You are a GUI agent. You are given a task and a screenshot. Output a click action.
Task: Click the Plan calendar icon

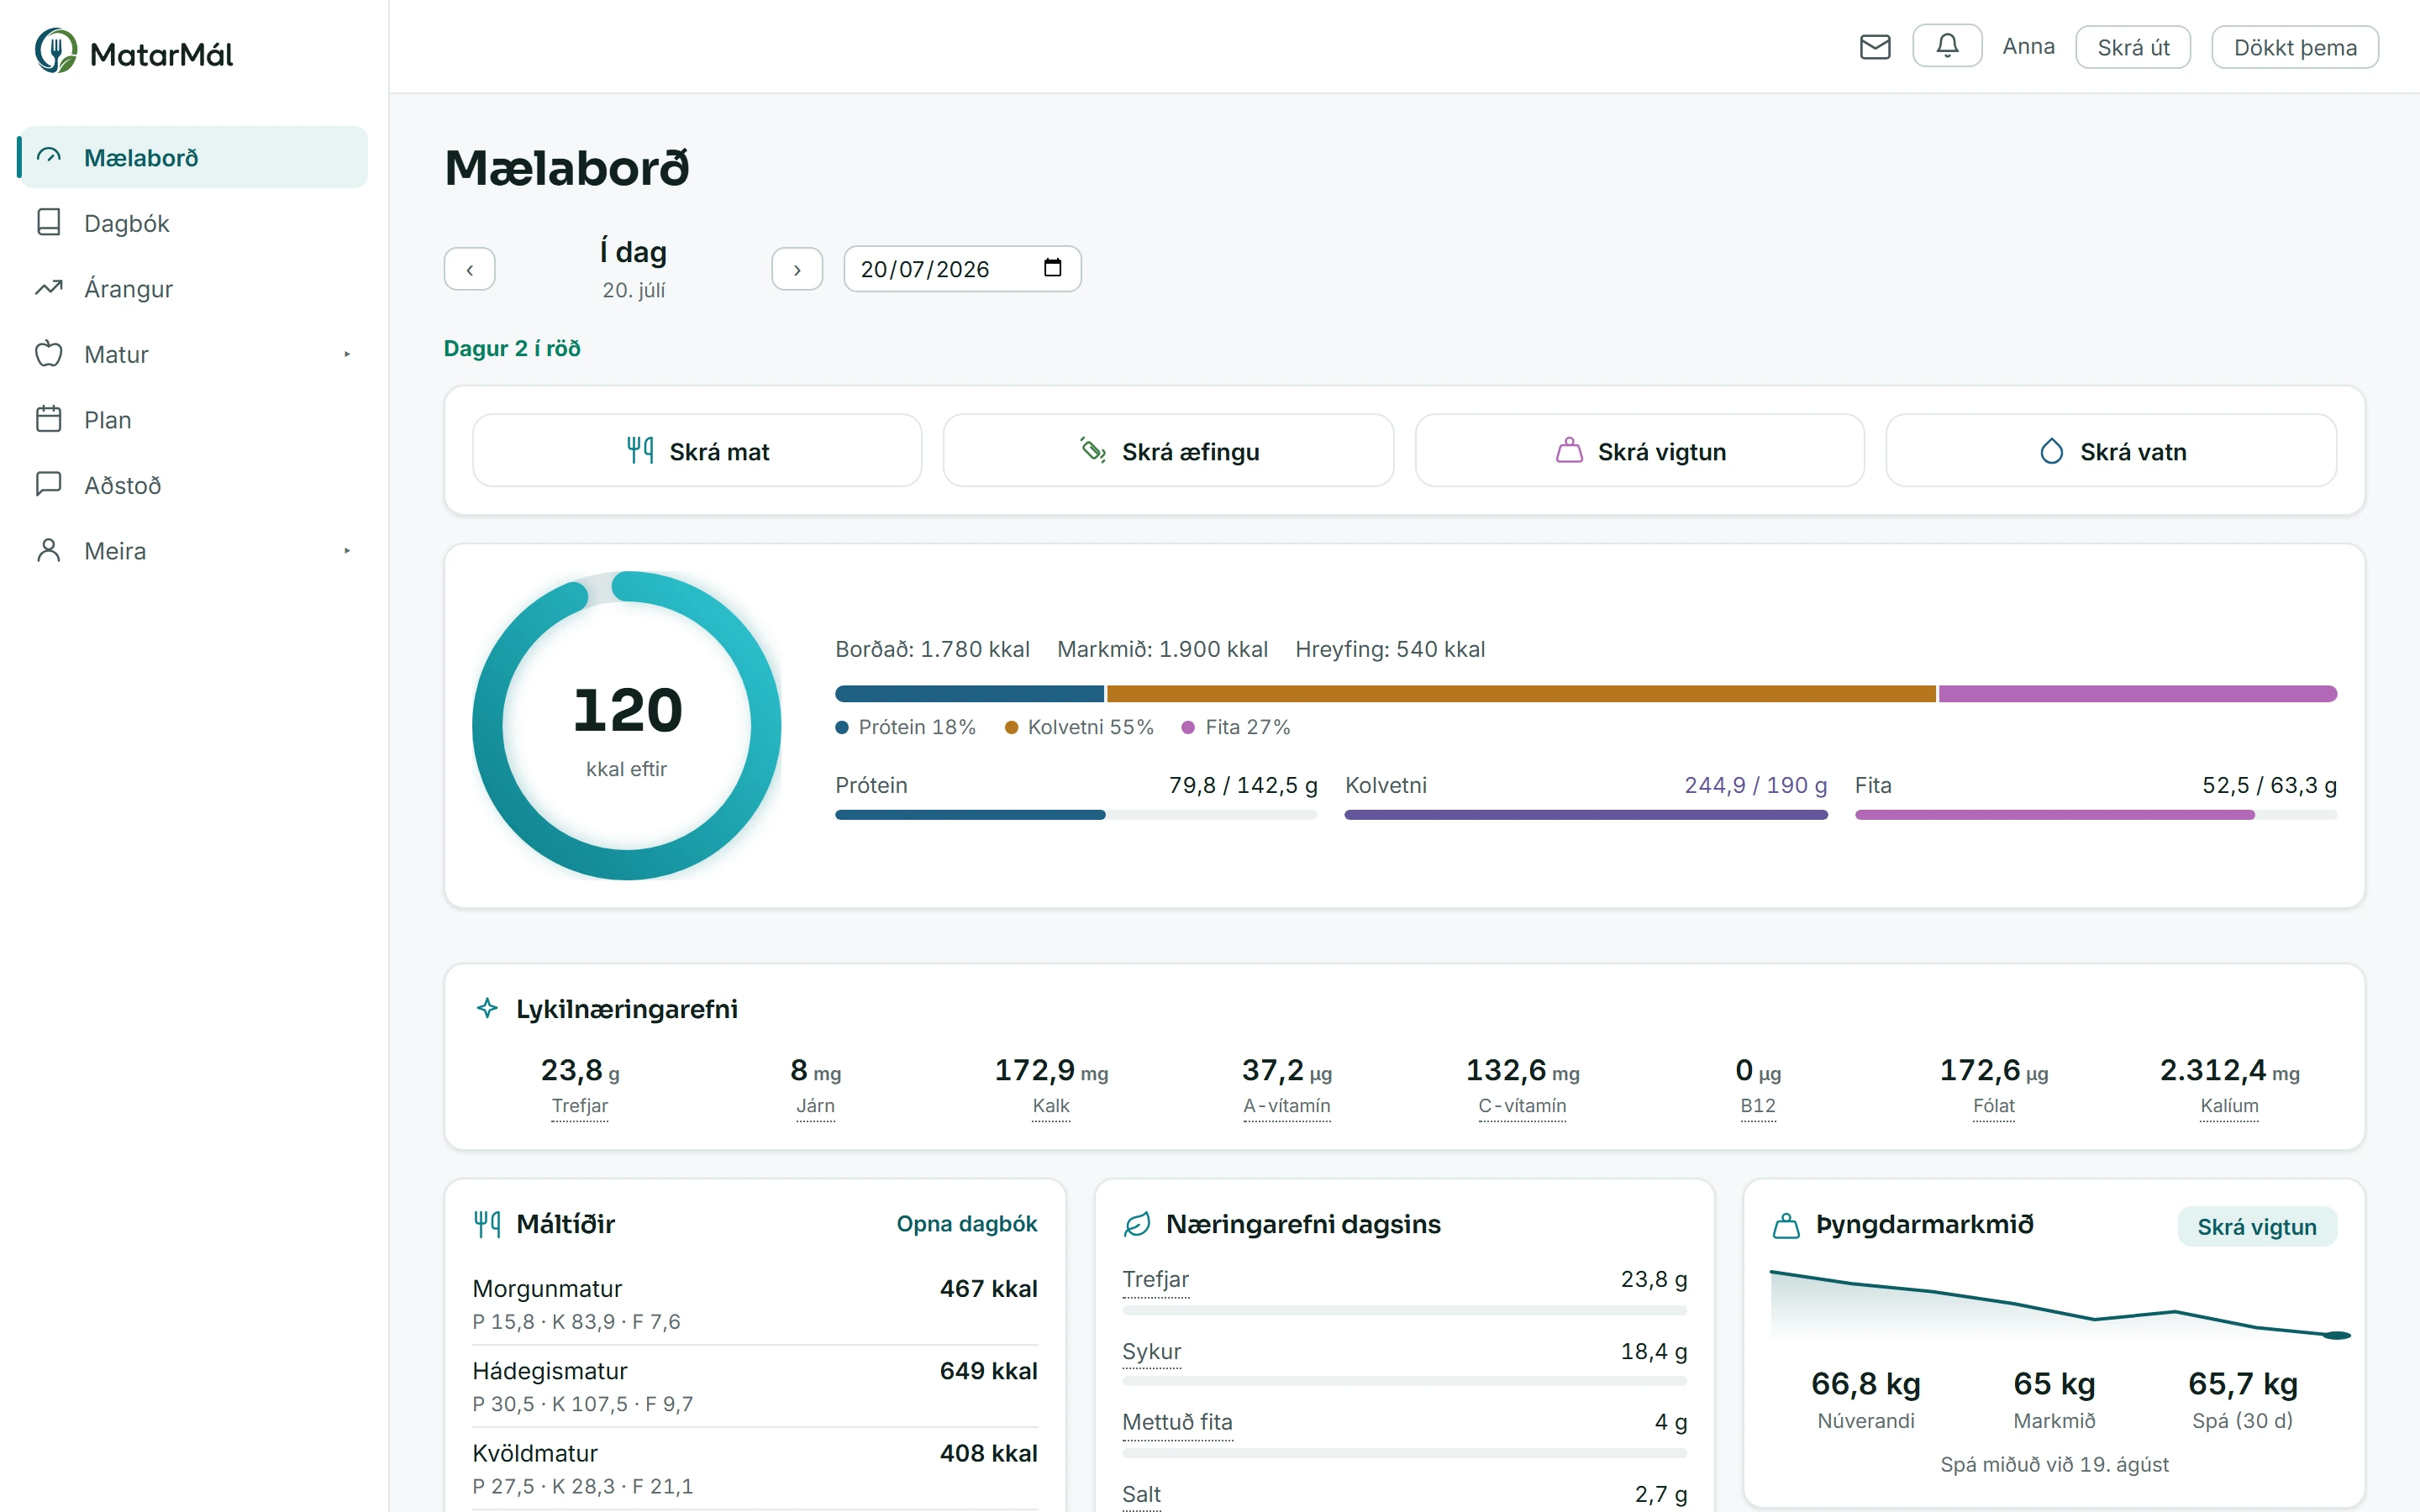(49, 419)
